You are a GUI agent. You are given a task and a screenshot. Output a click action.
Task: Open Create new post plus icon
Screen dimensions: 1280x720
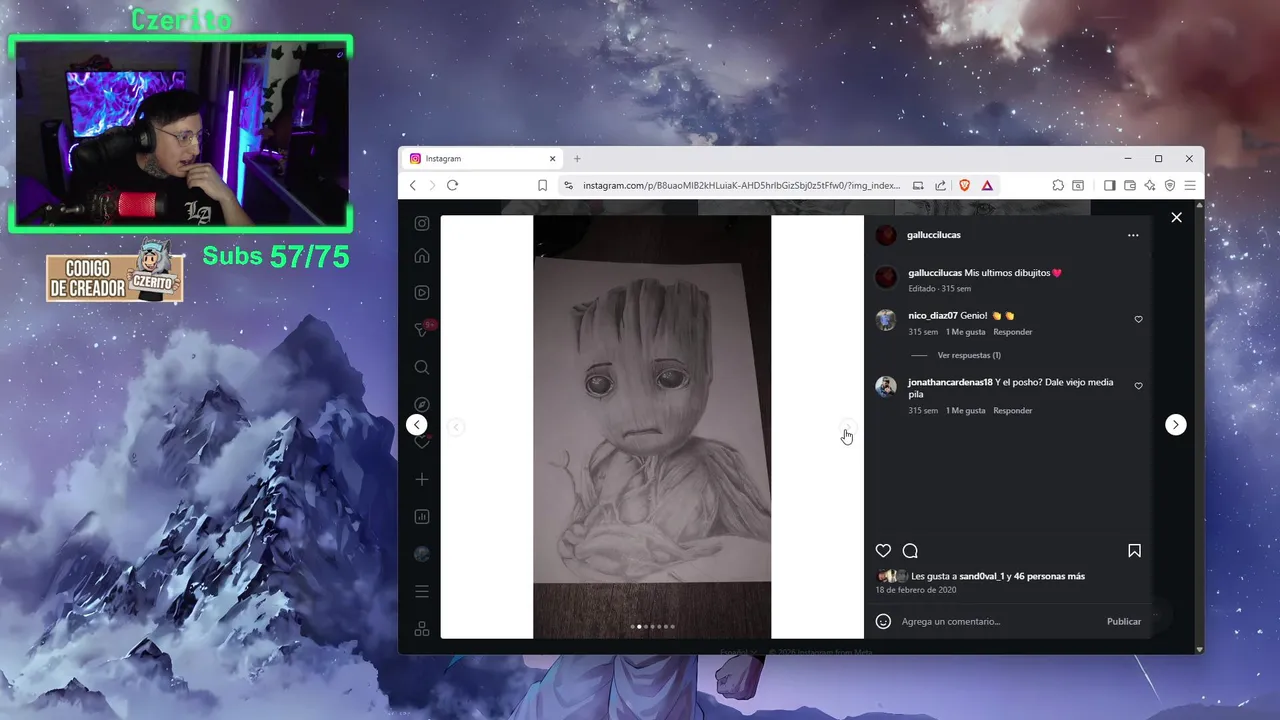point(422,480)
